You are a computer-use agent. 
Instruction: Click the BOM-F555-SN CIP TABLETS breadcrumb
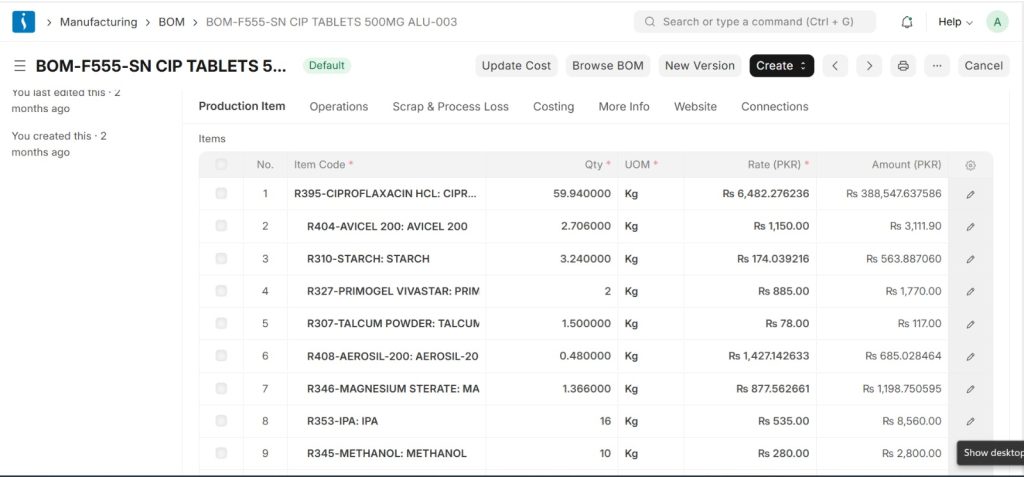click(x=332, y=22)
